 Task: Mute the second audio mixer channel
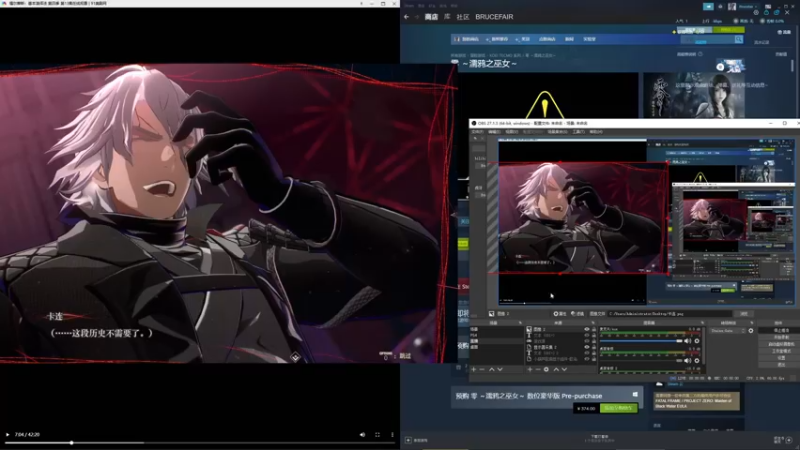(687, 361)
